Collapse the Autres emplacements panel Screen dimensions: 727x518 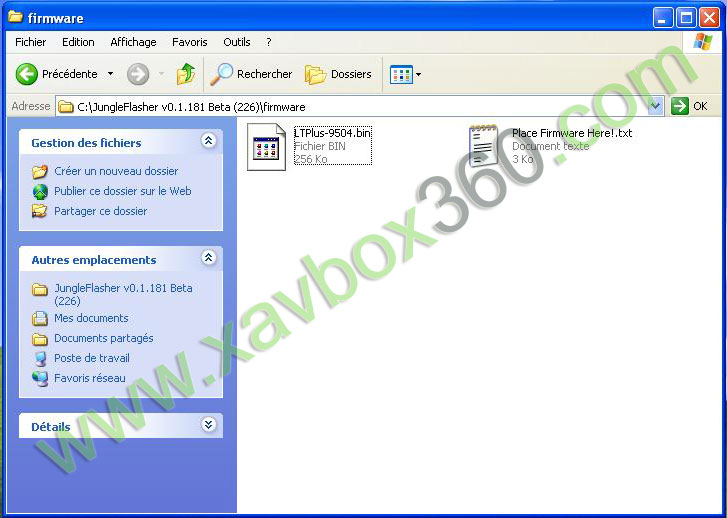tap(208, 258)
